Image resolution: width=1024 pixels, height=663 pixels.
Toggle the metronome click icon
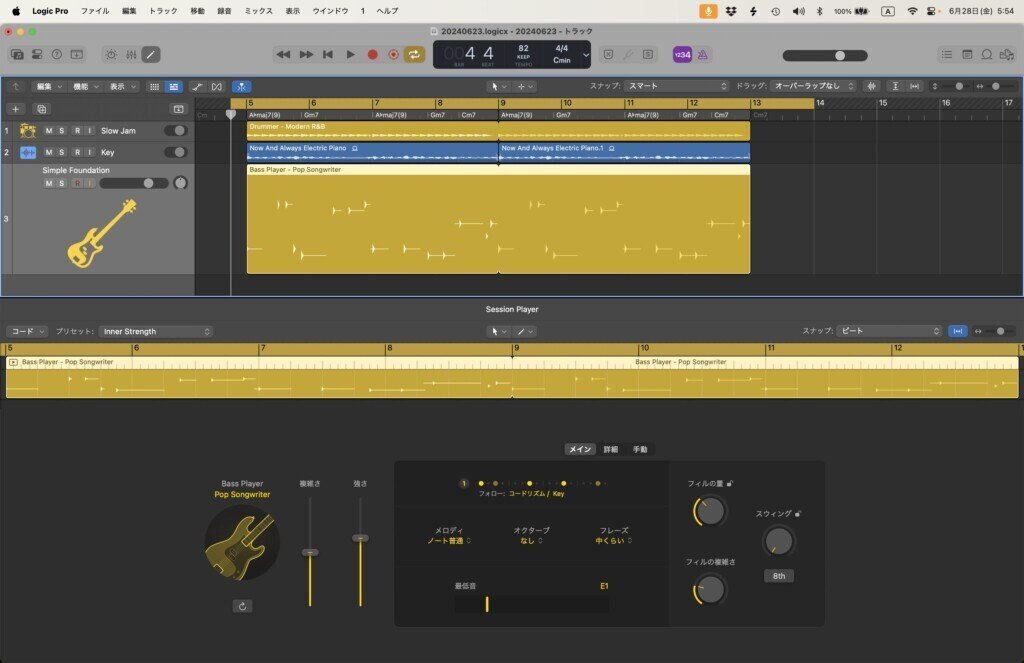pos(703,55)
